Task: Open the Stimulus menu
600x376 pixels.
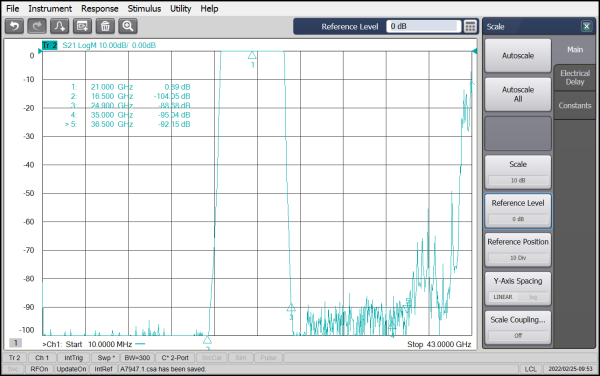Action: coord(144,8)
